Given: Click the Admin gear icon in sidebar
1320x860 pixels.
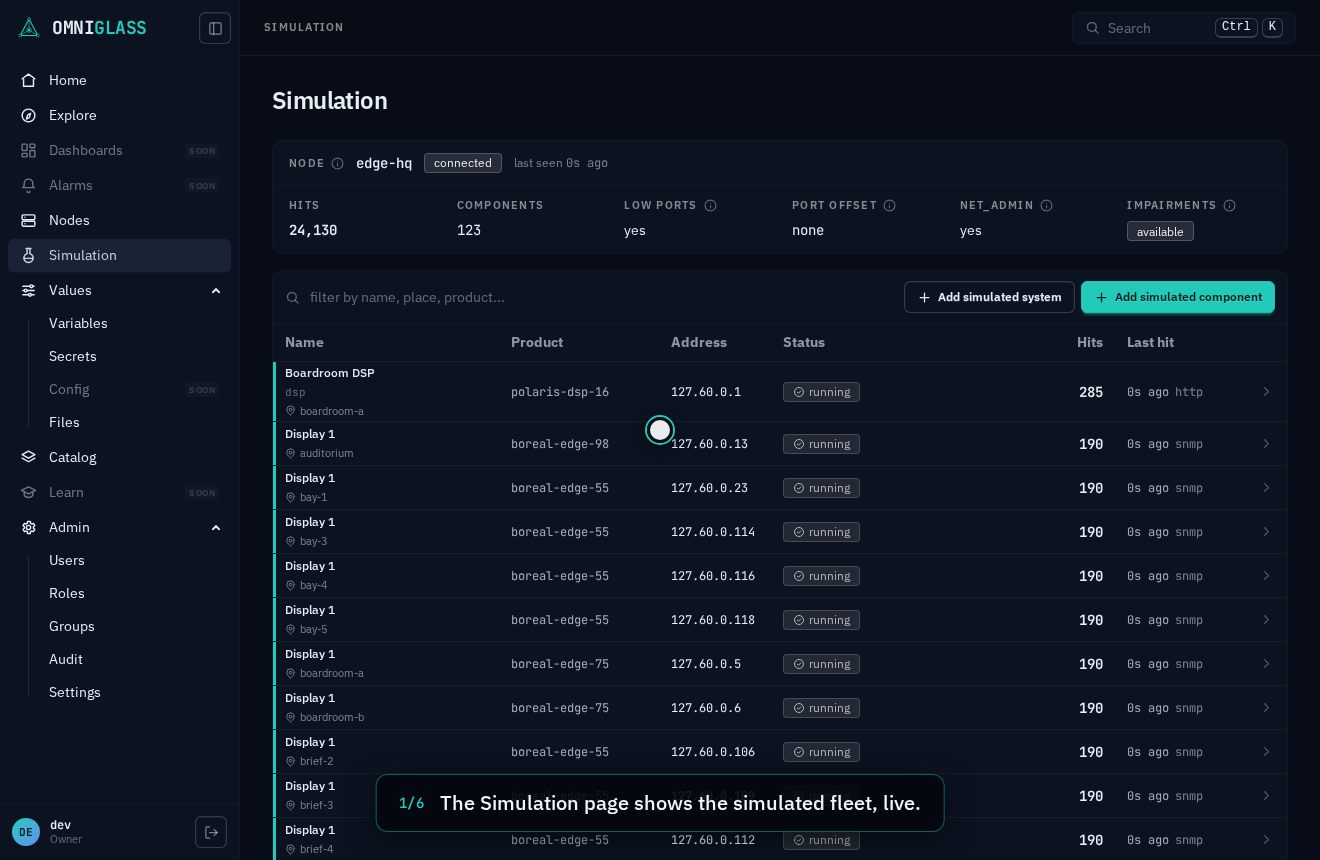Looking at the screenshot, I should click(29, 527).
